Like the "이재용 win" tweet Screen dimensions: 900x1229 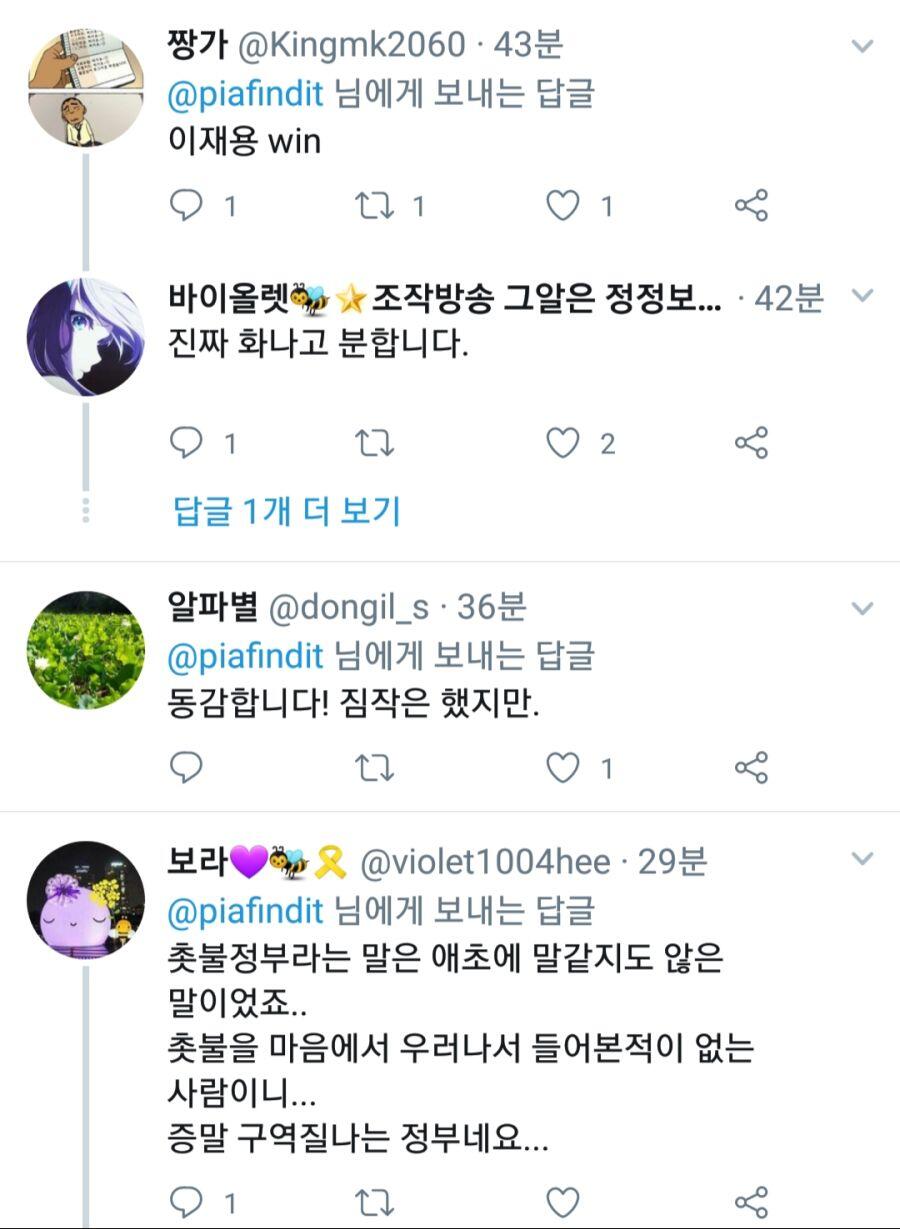[563, 206]
